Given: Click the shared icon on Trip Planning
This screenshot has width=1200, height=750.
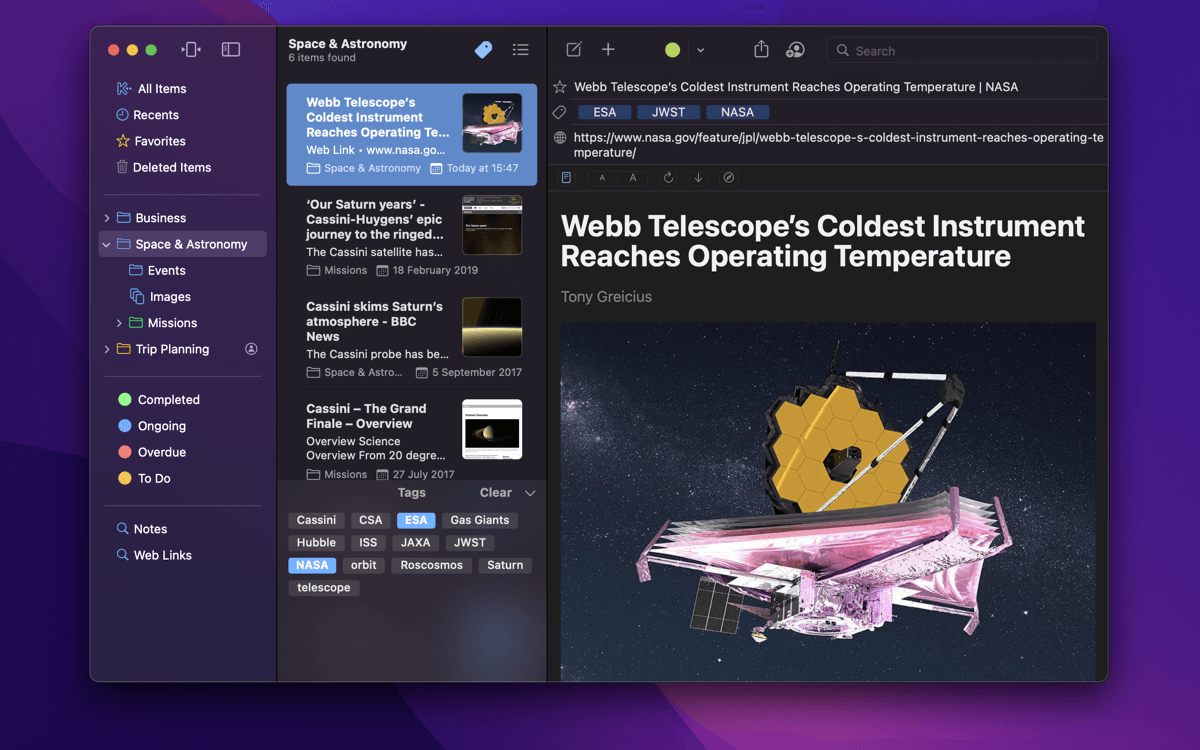Looking at the screenshot, I should pyautogui.click(x=251, y=349).
